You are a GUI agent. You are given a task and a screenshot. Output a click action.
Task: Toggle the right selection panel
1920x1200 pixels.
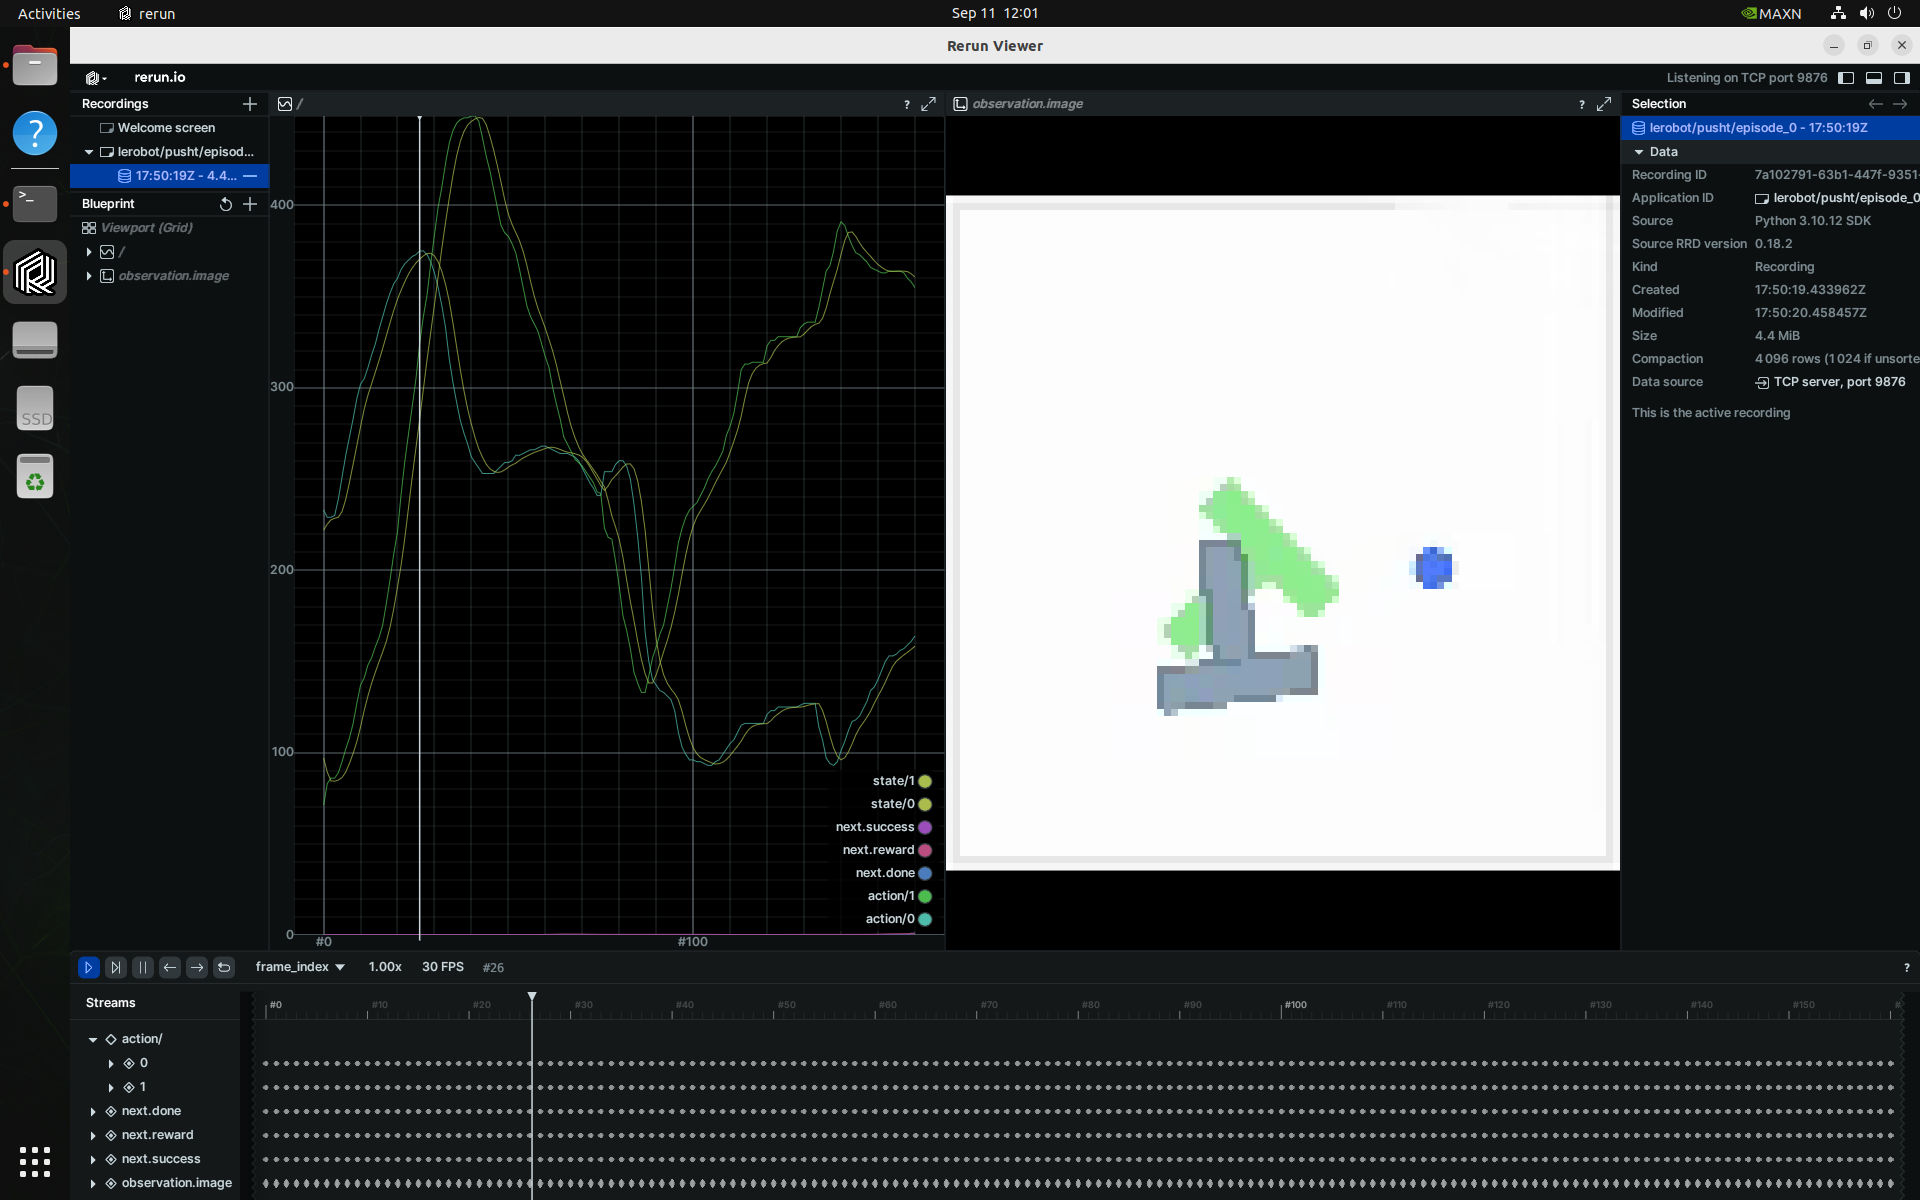click(1902, 78)
